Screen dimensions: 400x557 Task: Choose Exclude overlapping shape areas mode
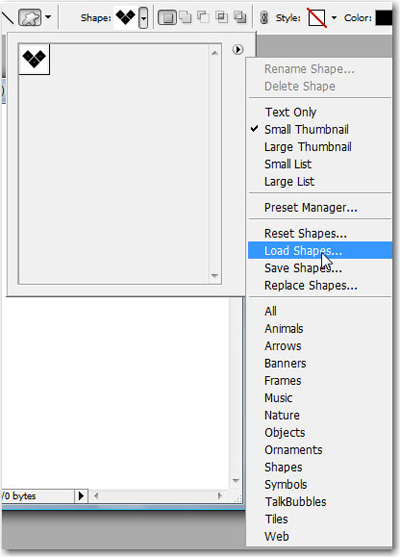pos(240,17)
